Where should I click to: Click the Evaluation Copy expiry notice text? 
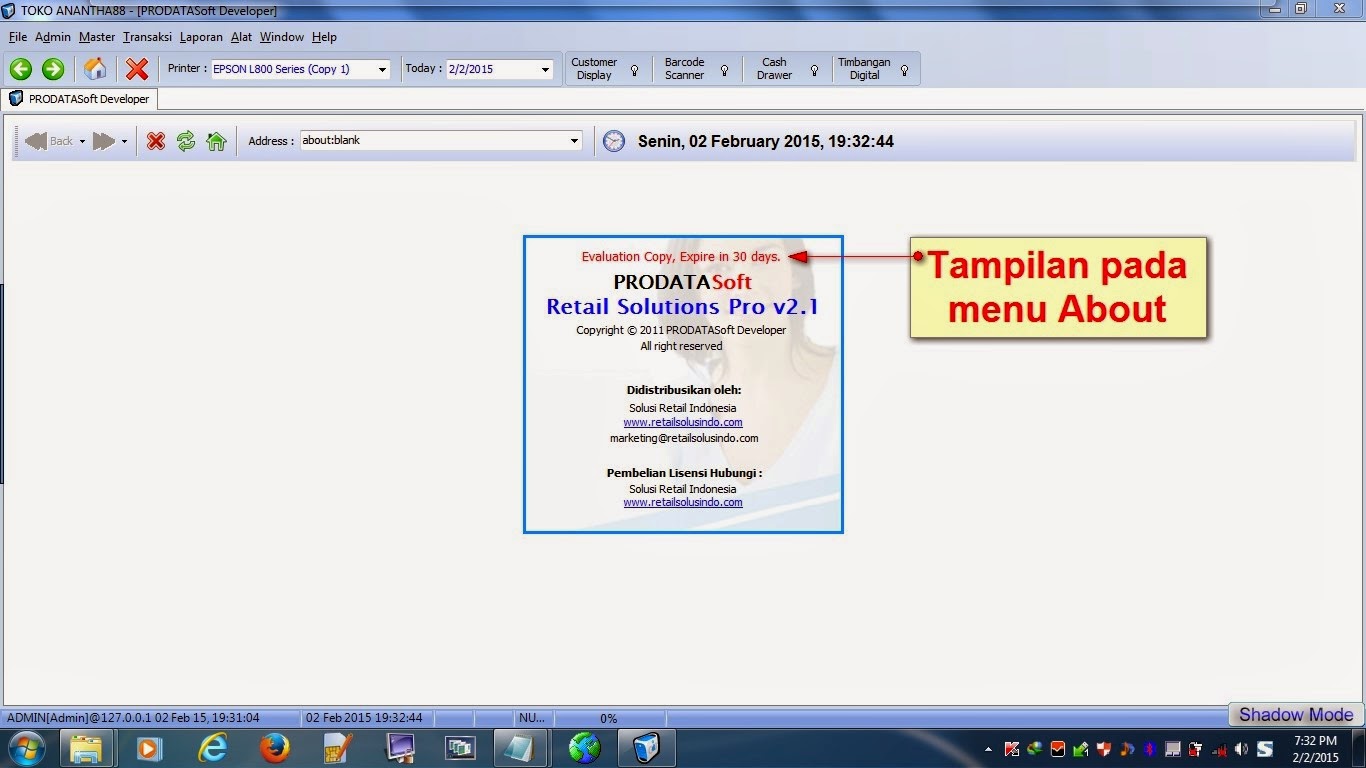click(681, 257)
